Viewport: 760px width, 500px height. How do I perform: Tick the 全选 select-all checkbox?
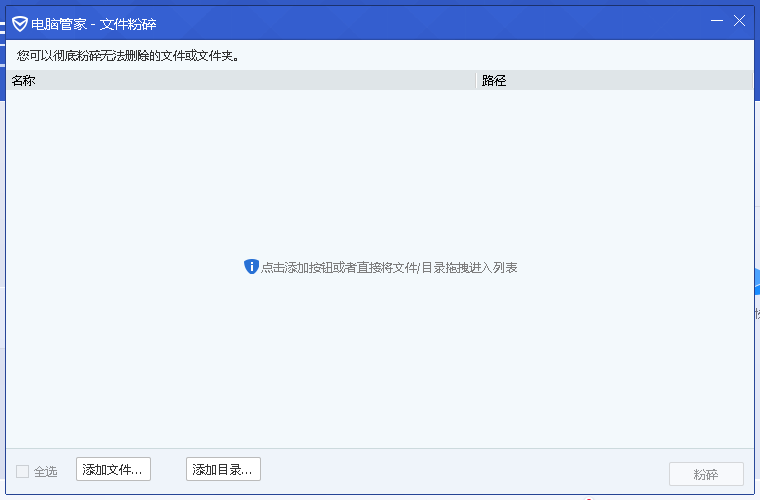coord(22,471)
